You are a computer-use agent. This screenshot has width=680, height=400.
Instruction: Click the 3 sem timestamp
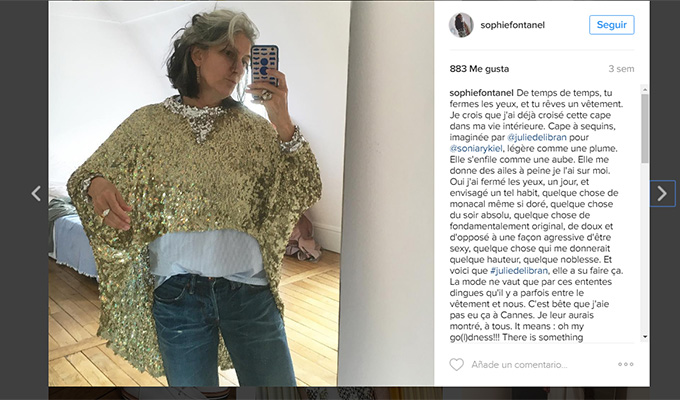click(x=621, y=69)
